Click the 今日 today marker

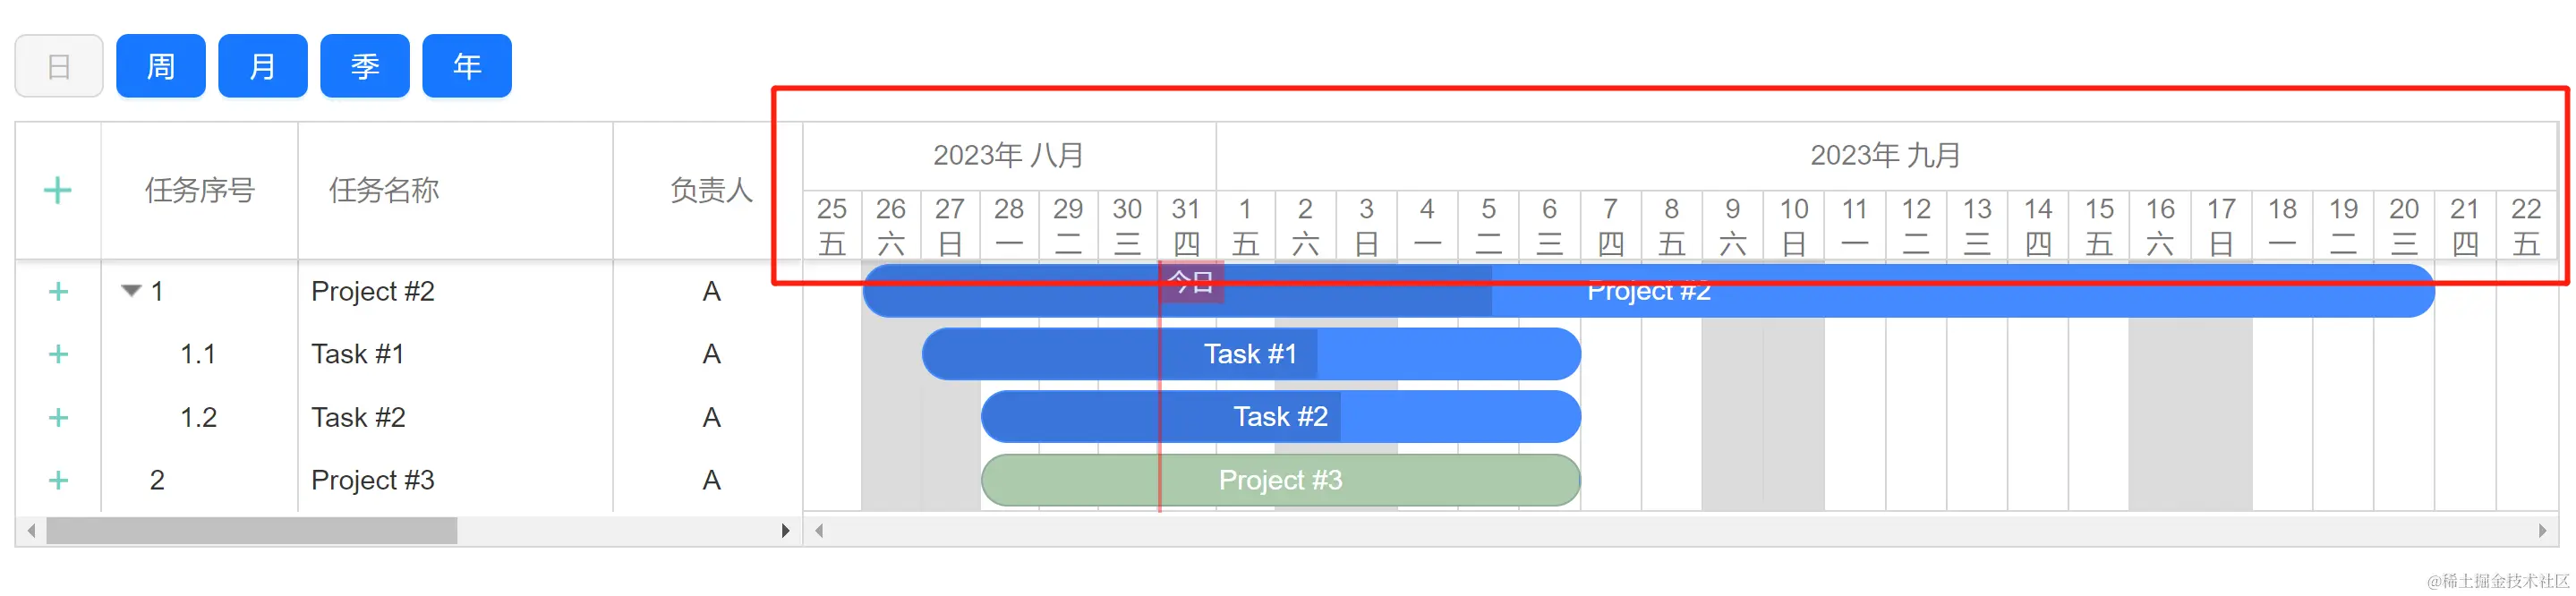[x=1191, y=282]
